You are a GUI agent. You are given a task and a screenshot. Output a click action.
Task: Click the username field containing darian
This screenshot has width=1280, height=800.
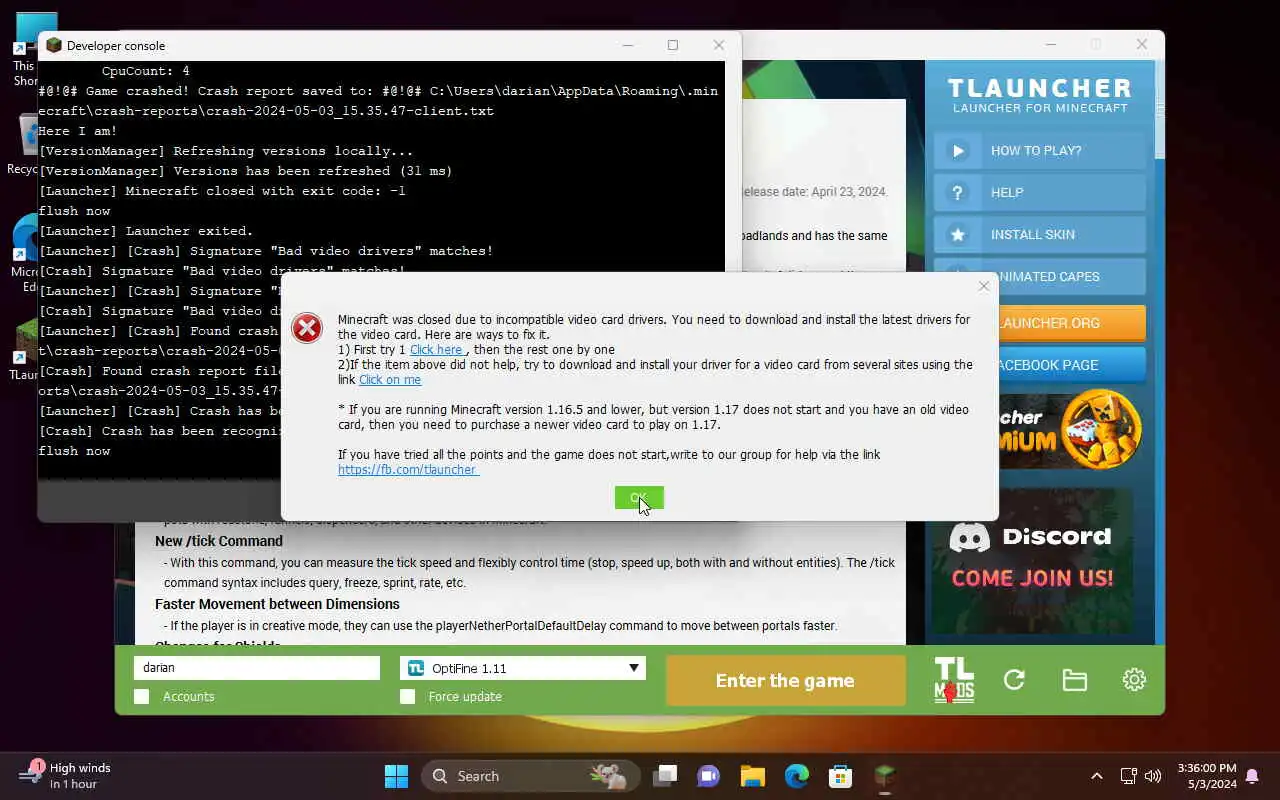pyautogui.click(x=257, y=668)
